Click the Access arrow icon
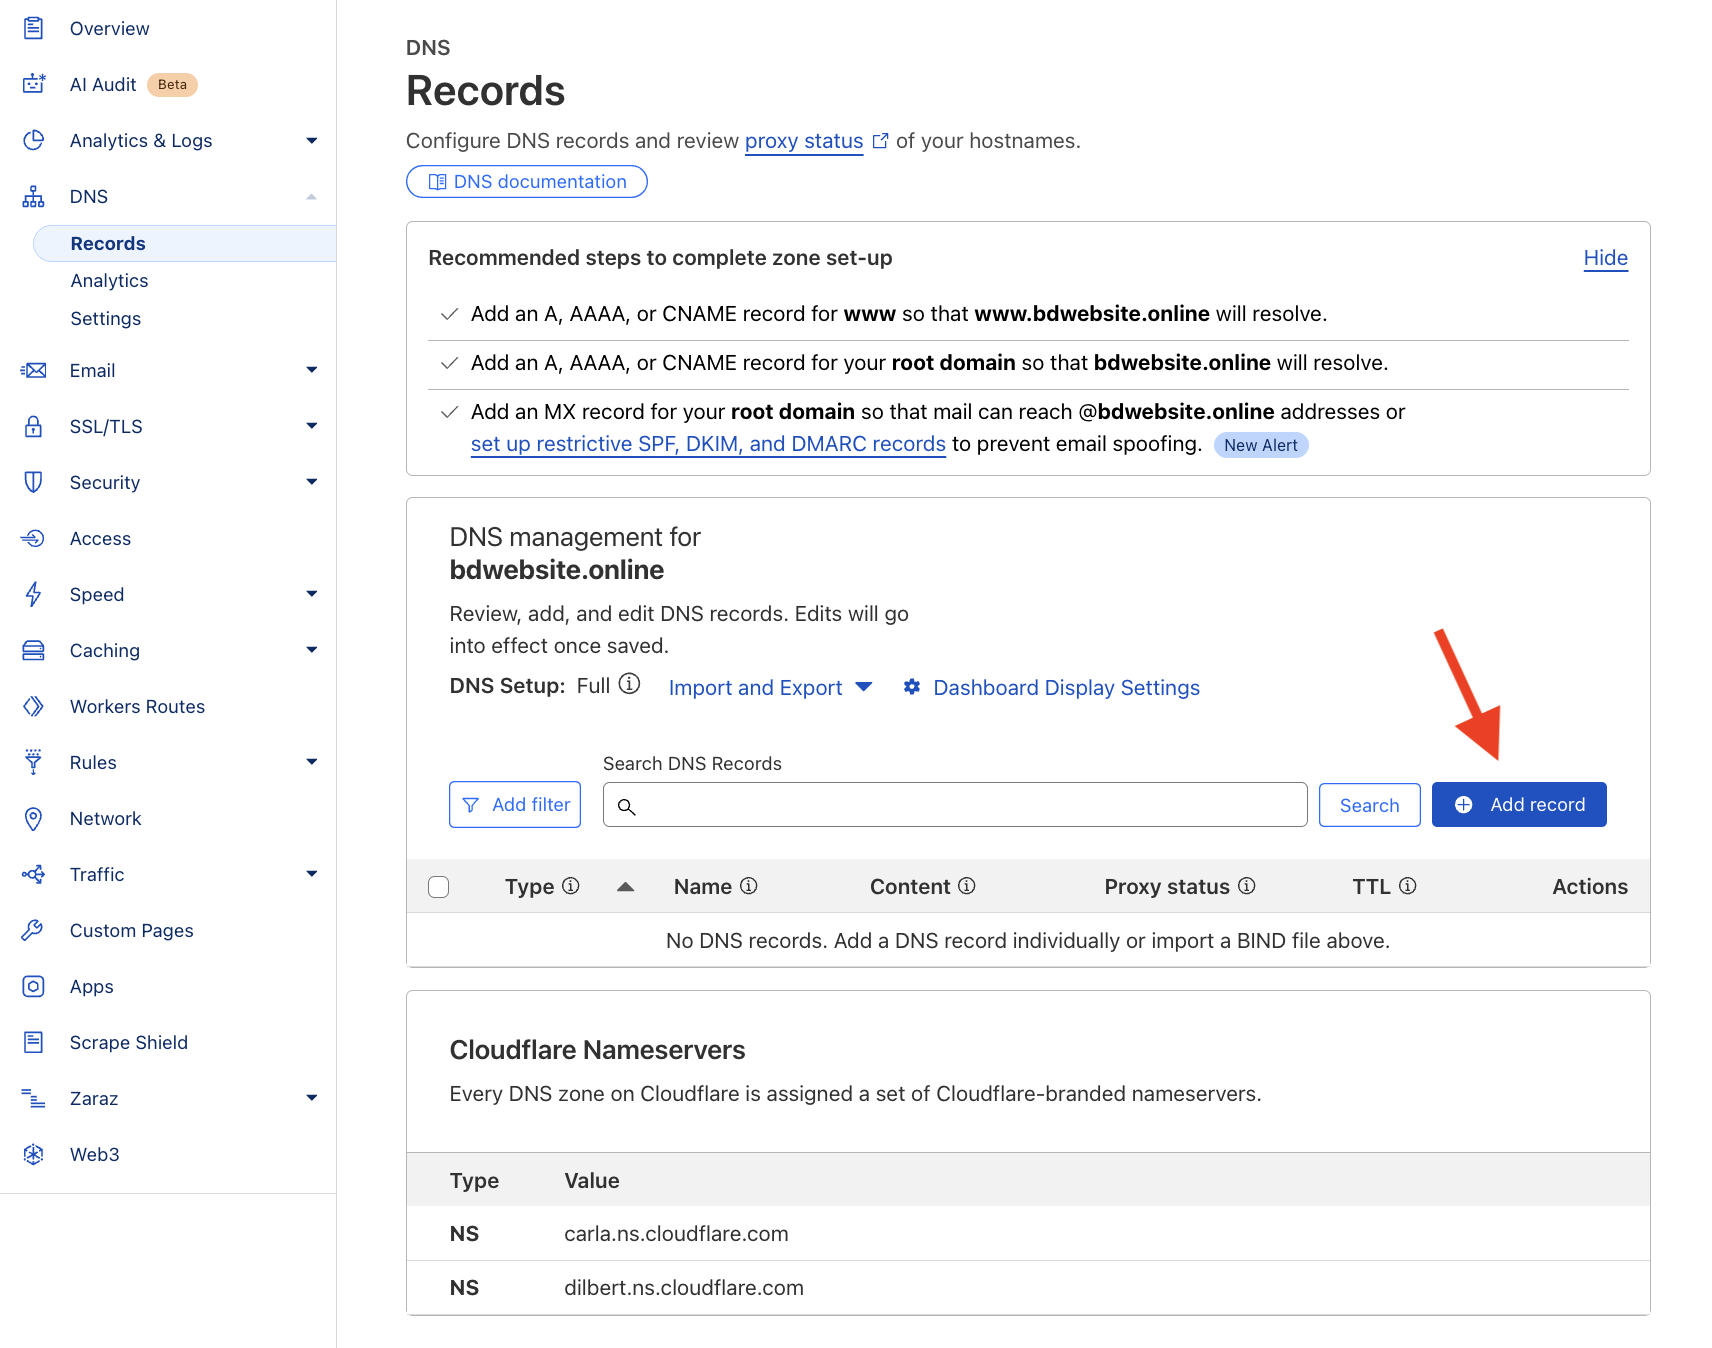The width and height of the screenshot is (1712, 1348). [x=33, y=538]
